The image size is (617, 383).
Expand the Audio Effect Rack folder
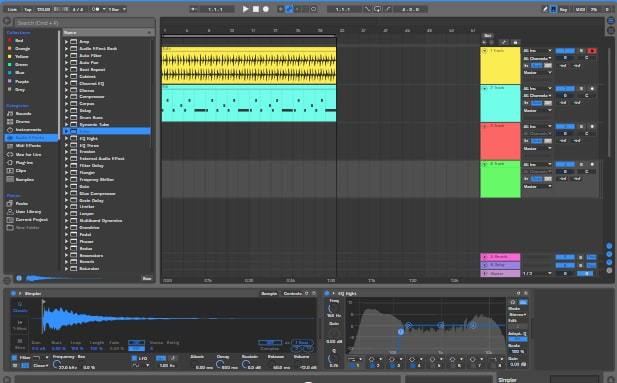pyautogui.click(x=67, y=48)
